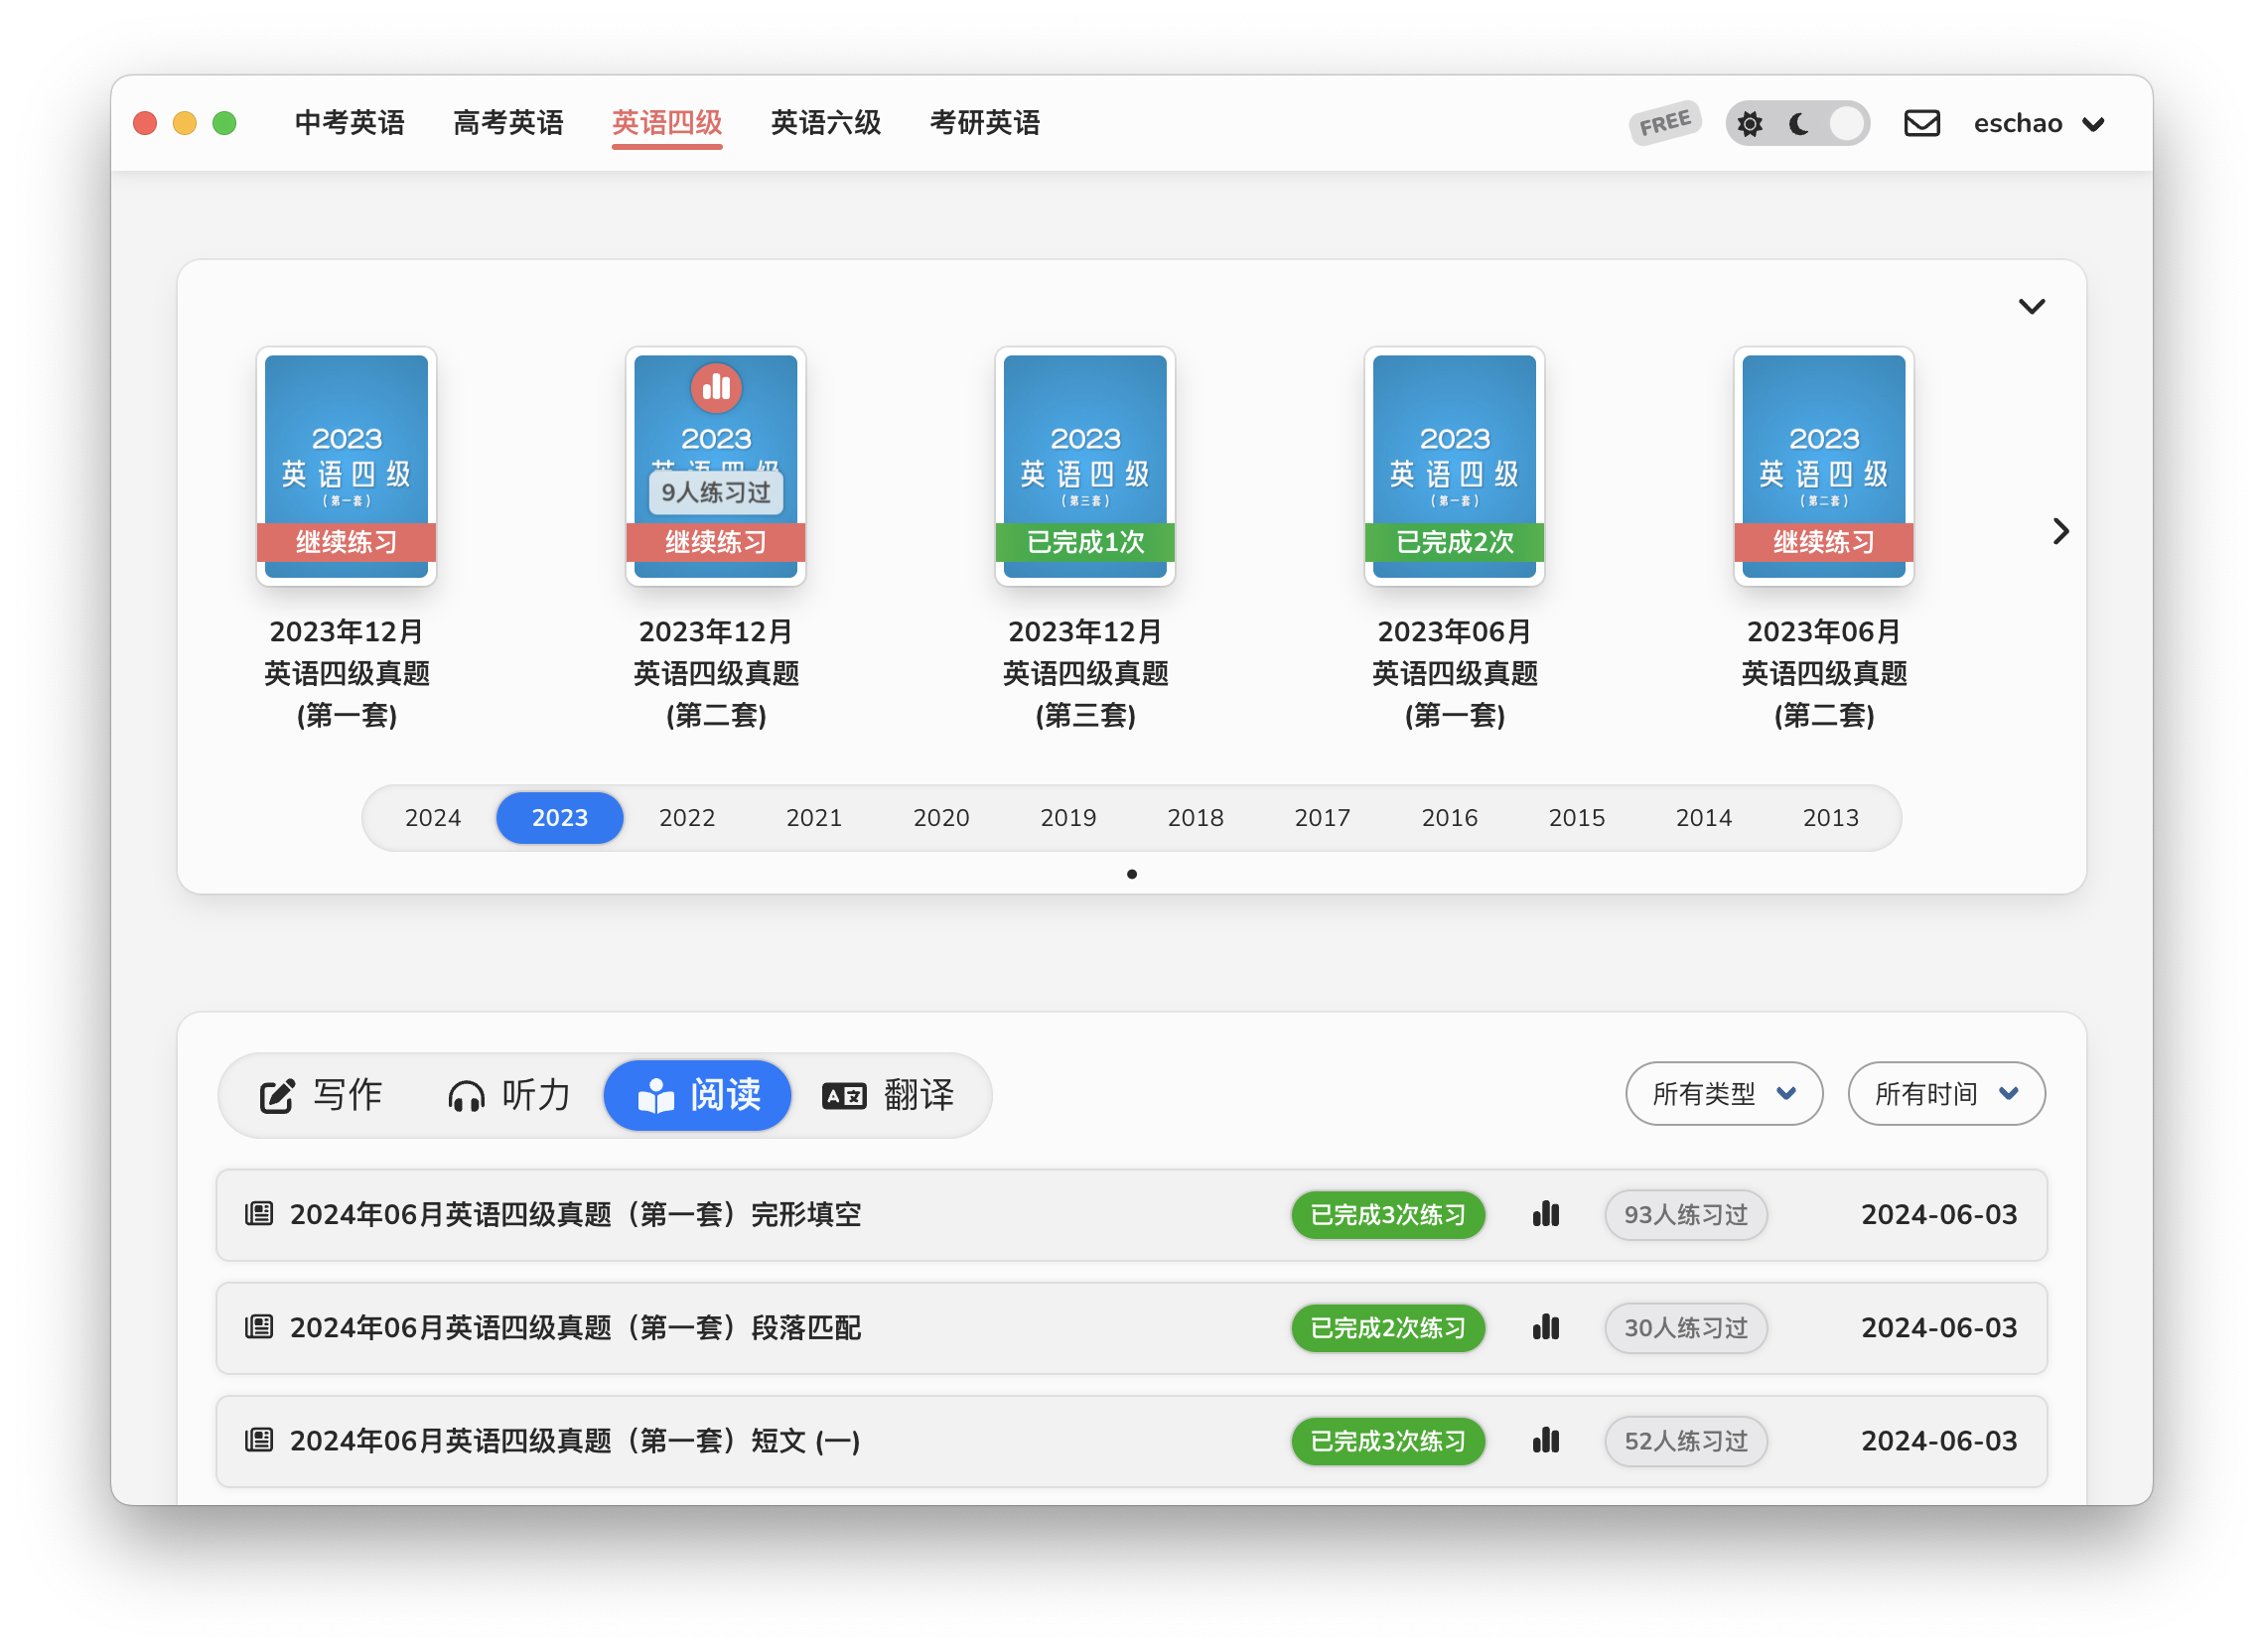Select year 2021
Image resolution: width=2264 pixels, height=1652 pixels.
point(814,818)
